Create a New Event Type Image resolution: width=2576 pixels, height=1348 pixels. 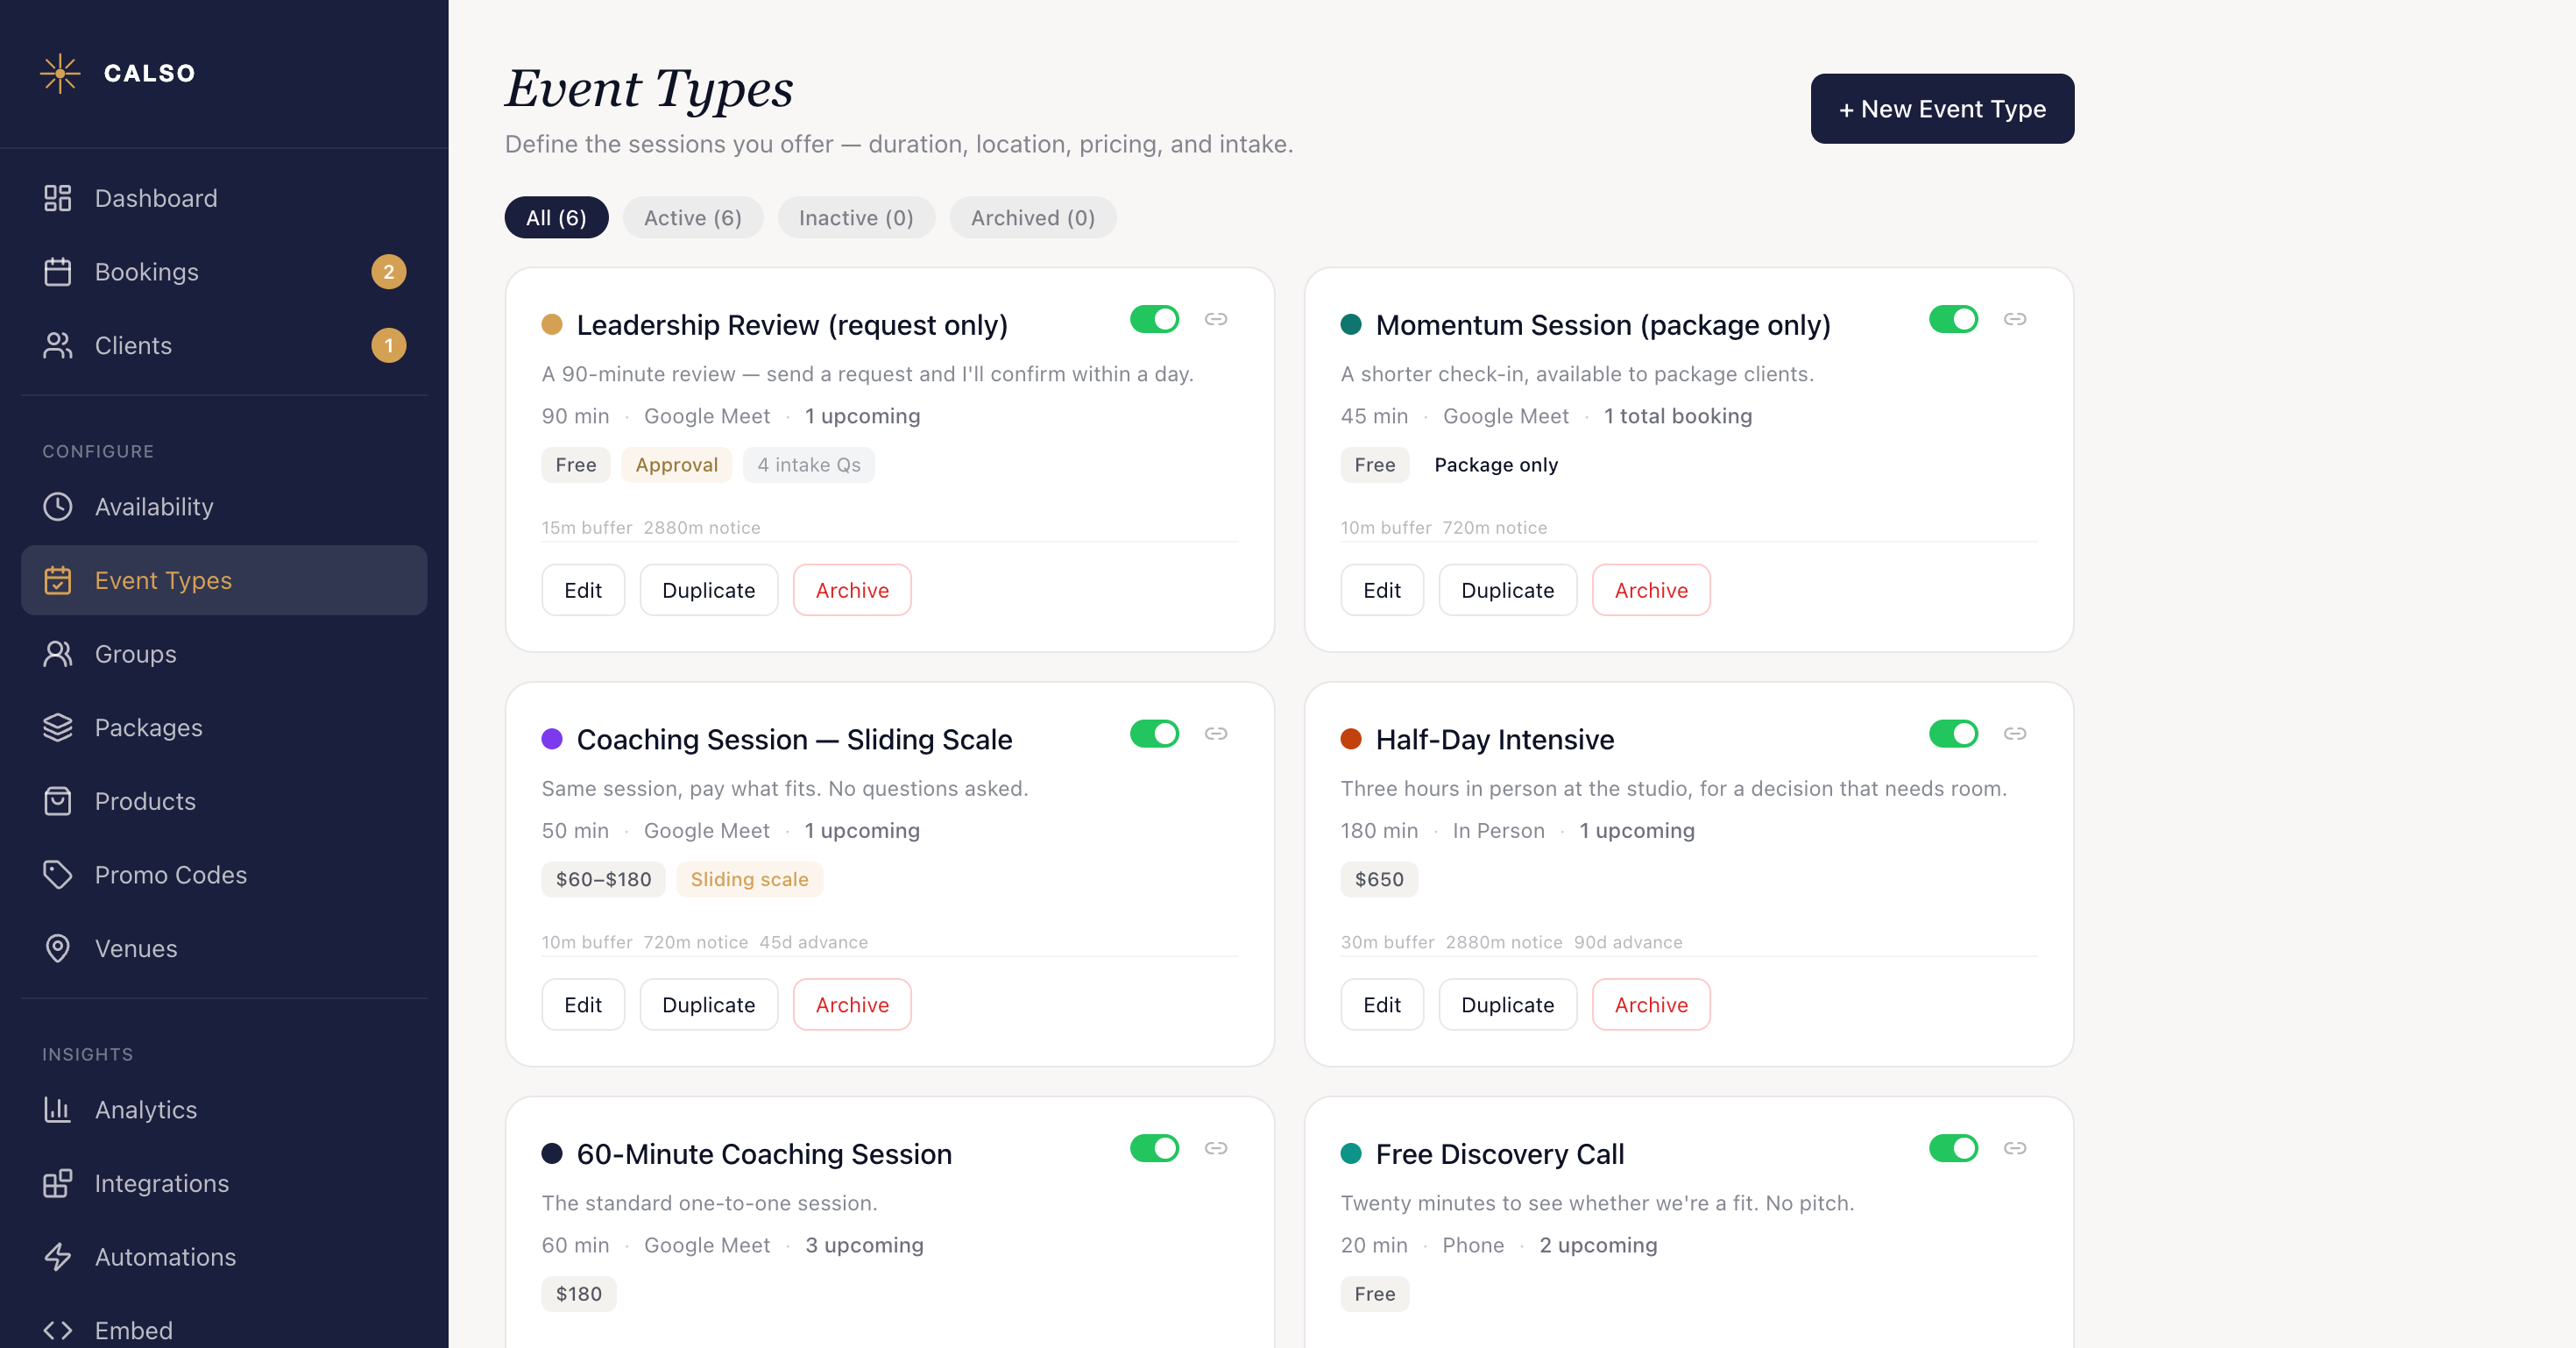pyautogui.click(x=1942, y=108)
